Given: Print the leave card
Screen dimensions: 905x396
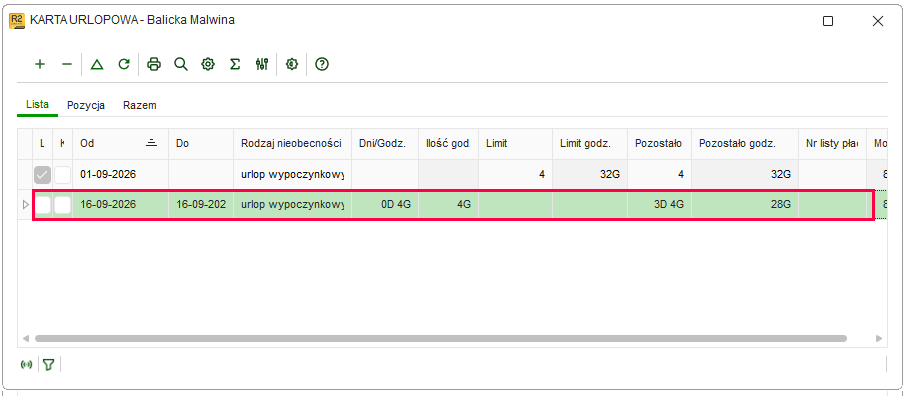Looking at the screenshot, I should click(154, 64).
